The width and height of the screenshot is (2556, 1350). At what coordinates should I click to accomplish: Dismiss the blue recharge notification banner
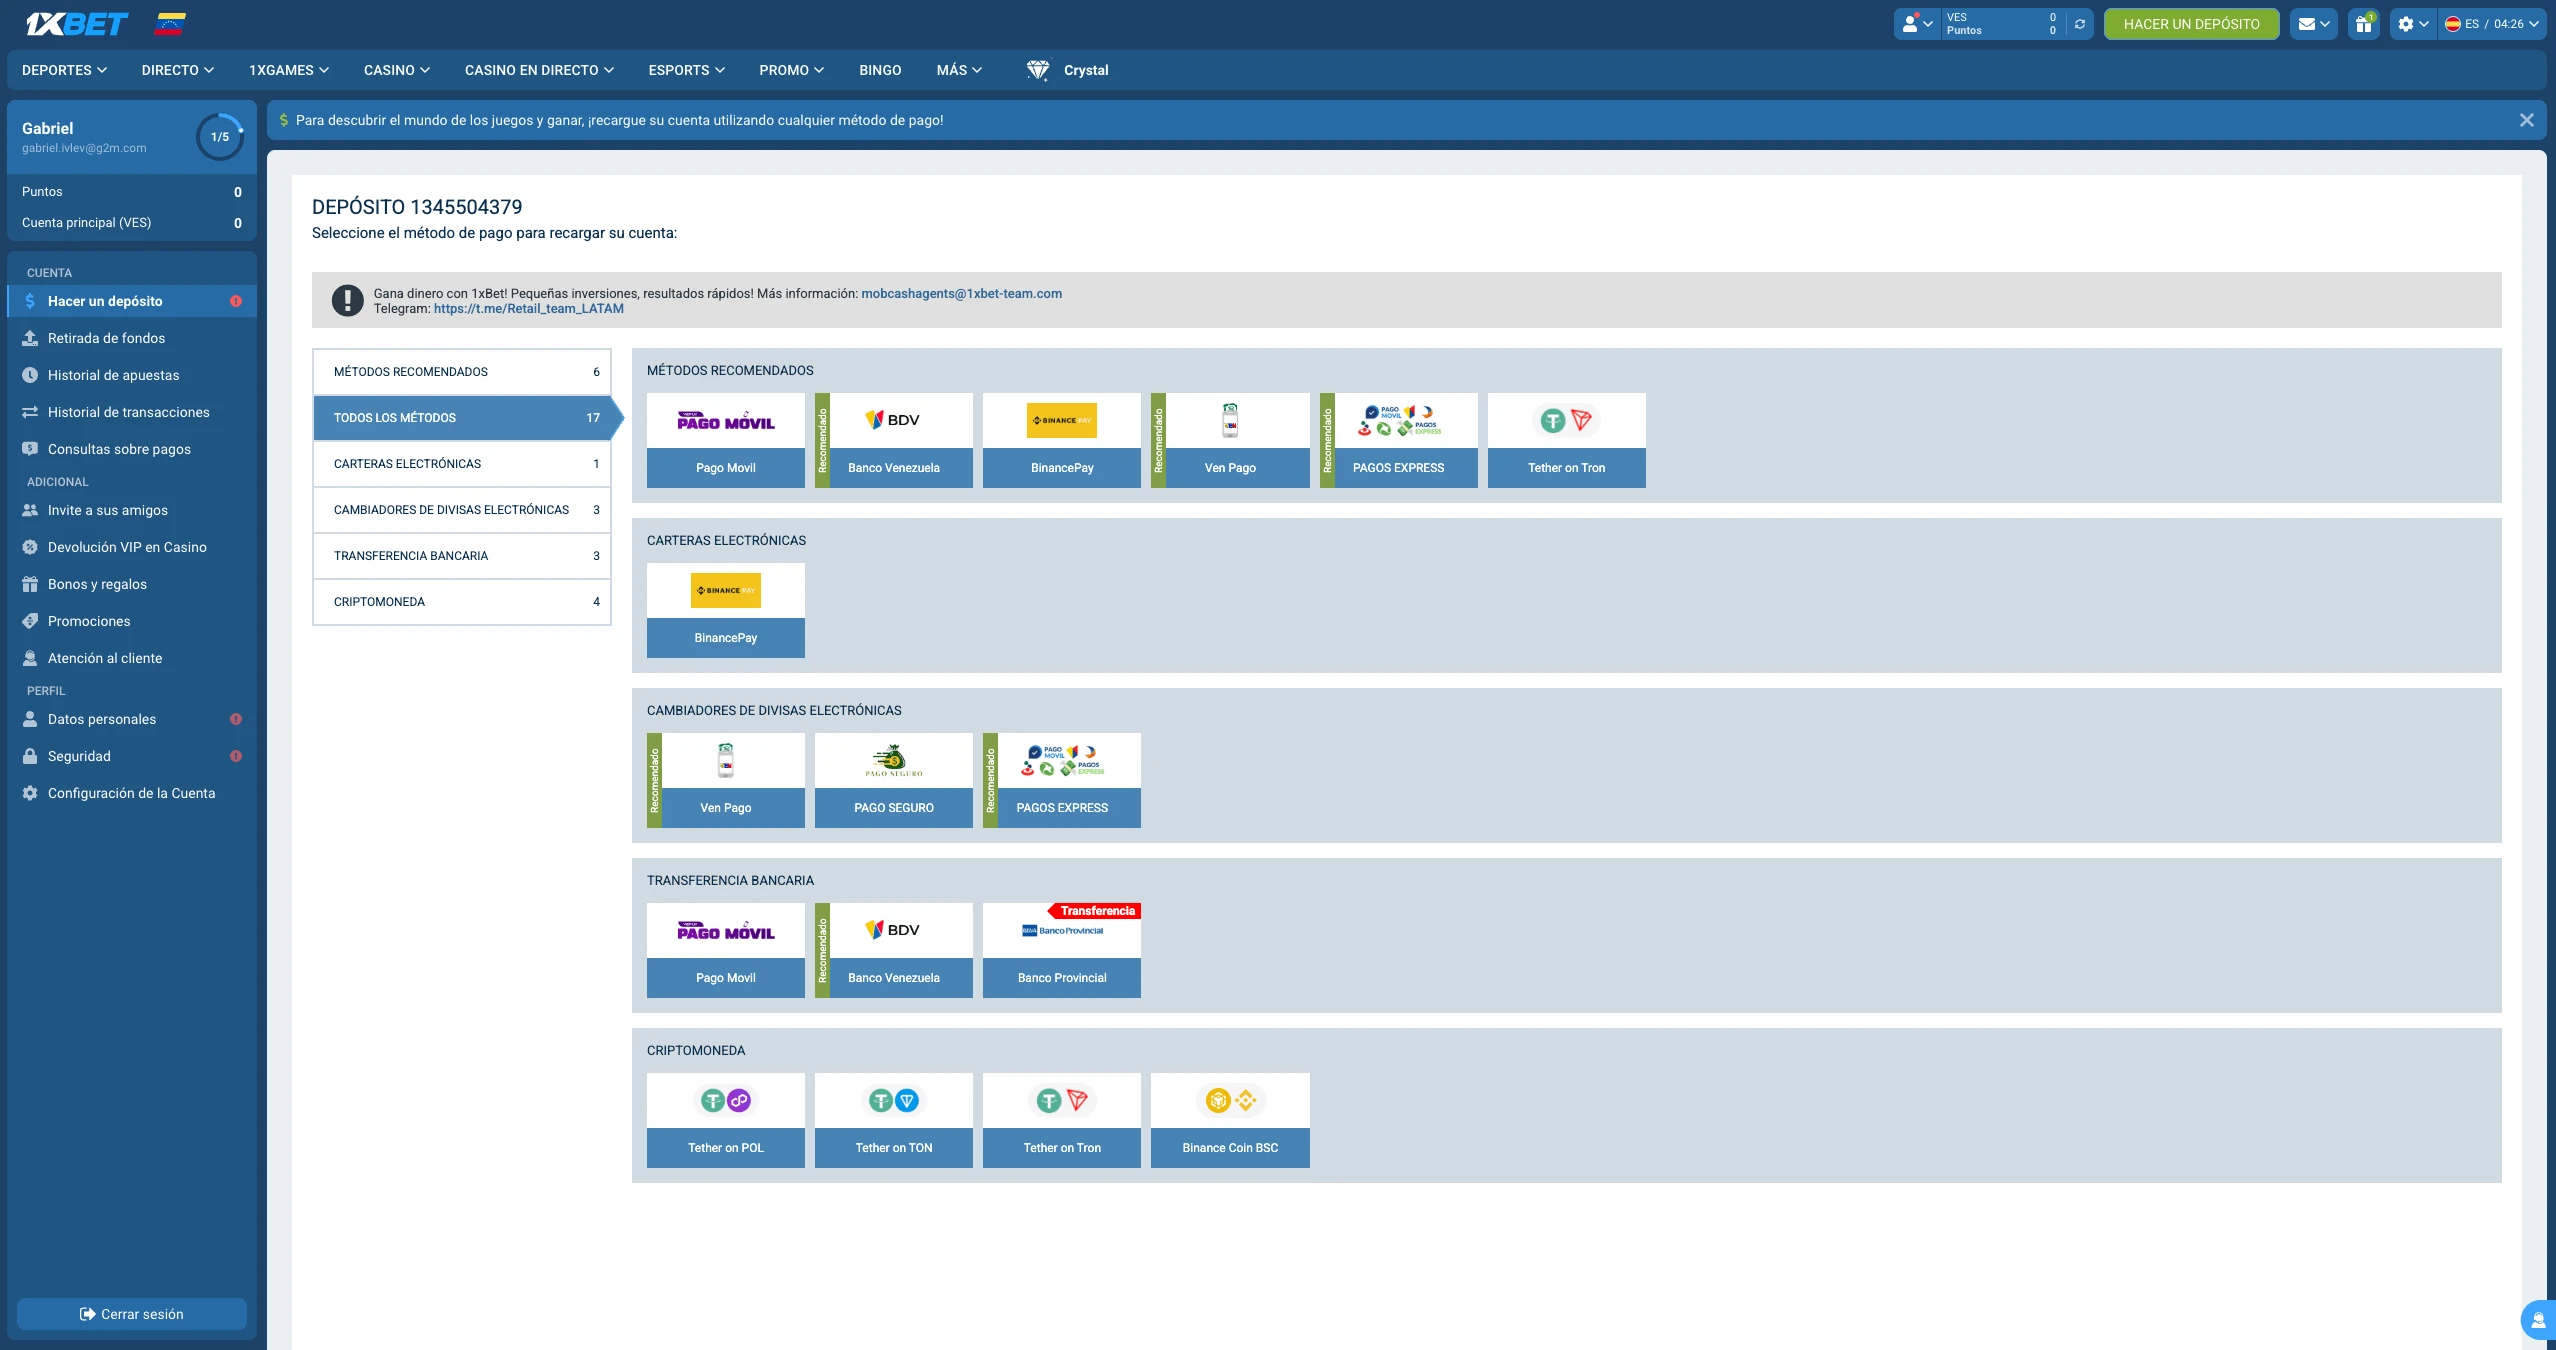click(x=2526, y=120)
